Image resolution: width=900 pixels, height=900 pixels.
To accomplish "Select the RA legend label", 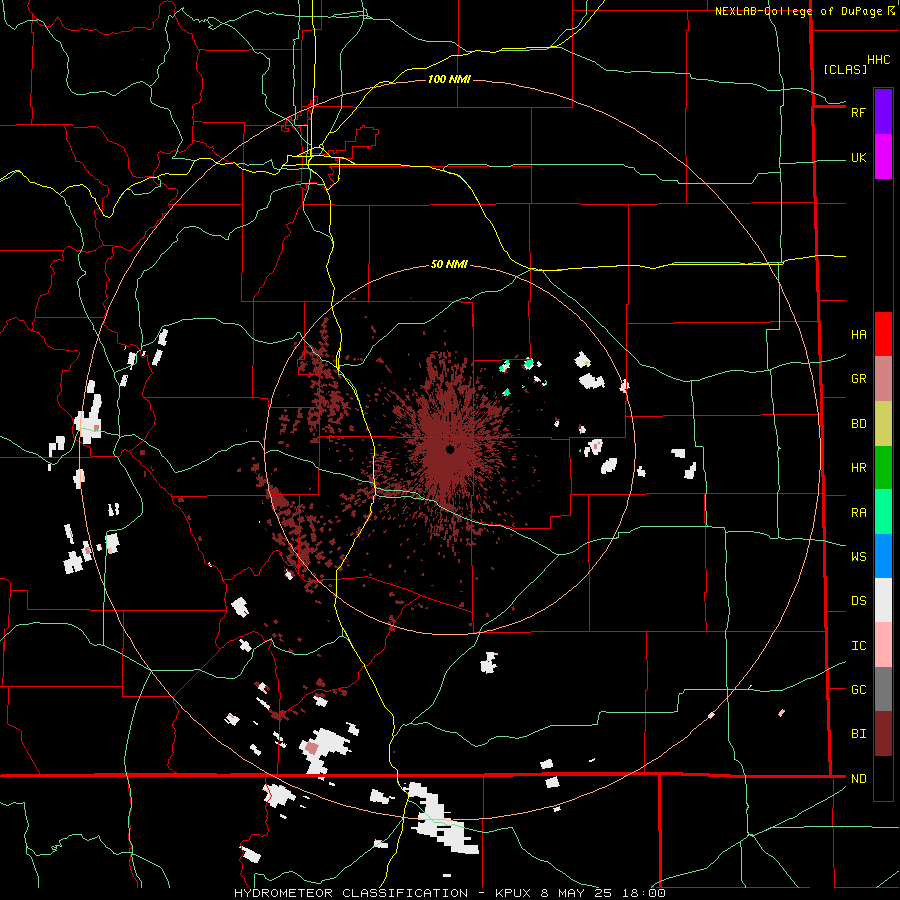I will 859,513.
